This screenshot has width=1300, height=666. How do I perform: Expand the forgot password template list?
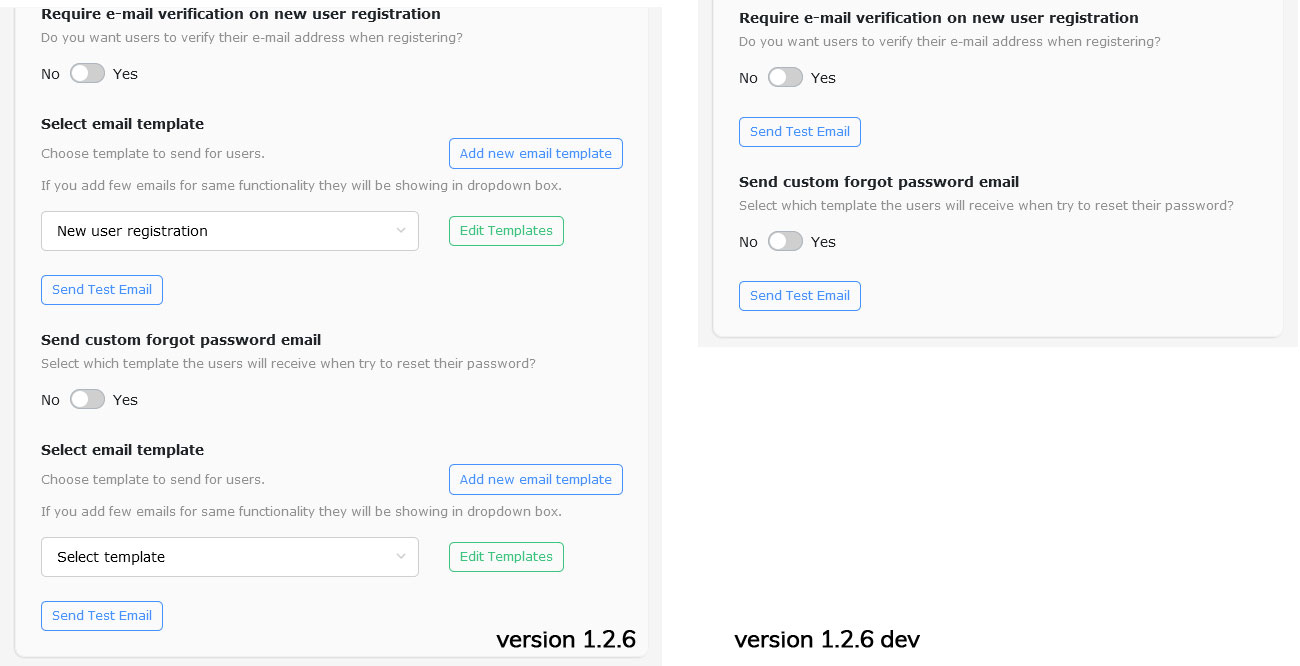point(230,557)
